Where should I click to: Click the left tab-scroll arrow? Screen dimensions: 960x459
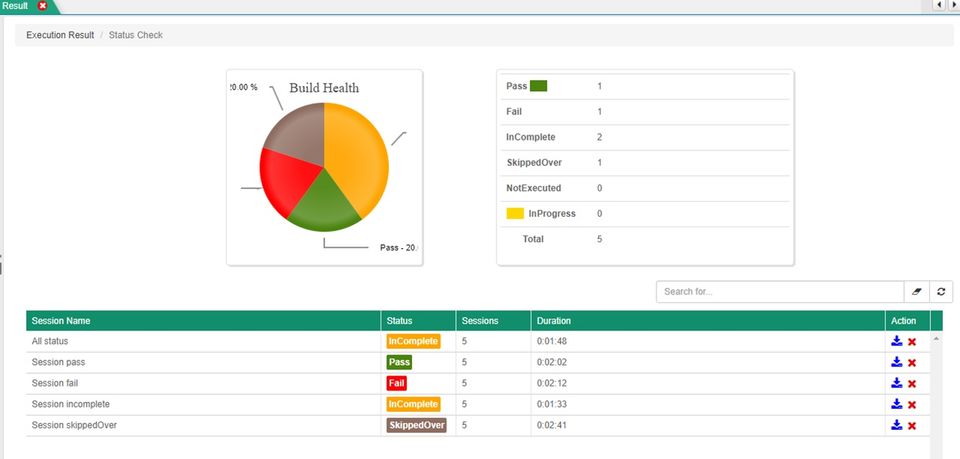[939, 5]
